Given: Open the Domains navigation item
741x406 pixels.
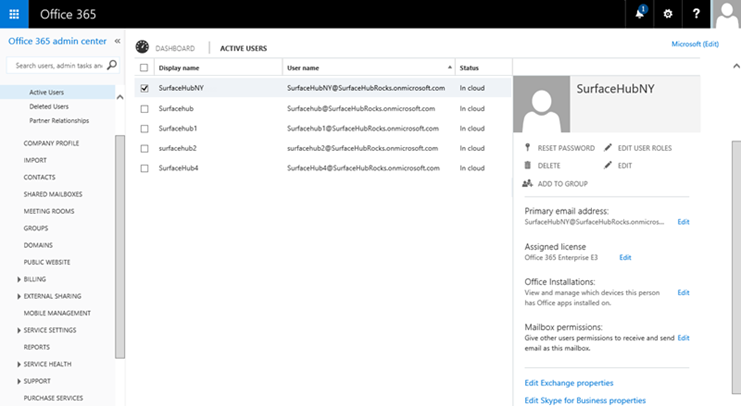Looking at the screenshot, I should pyautogui.click(x=38, y=245).
